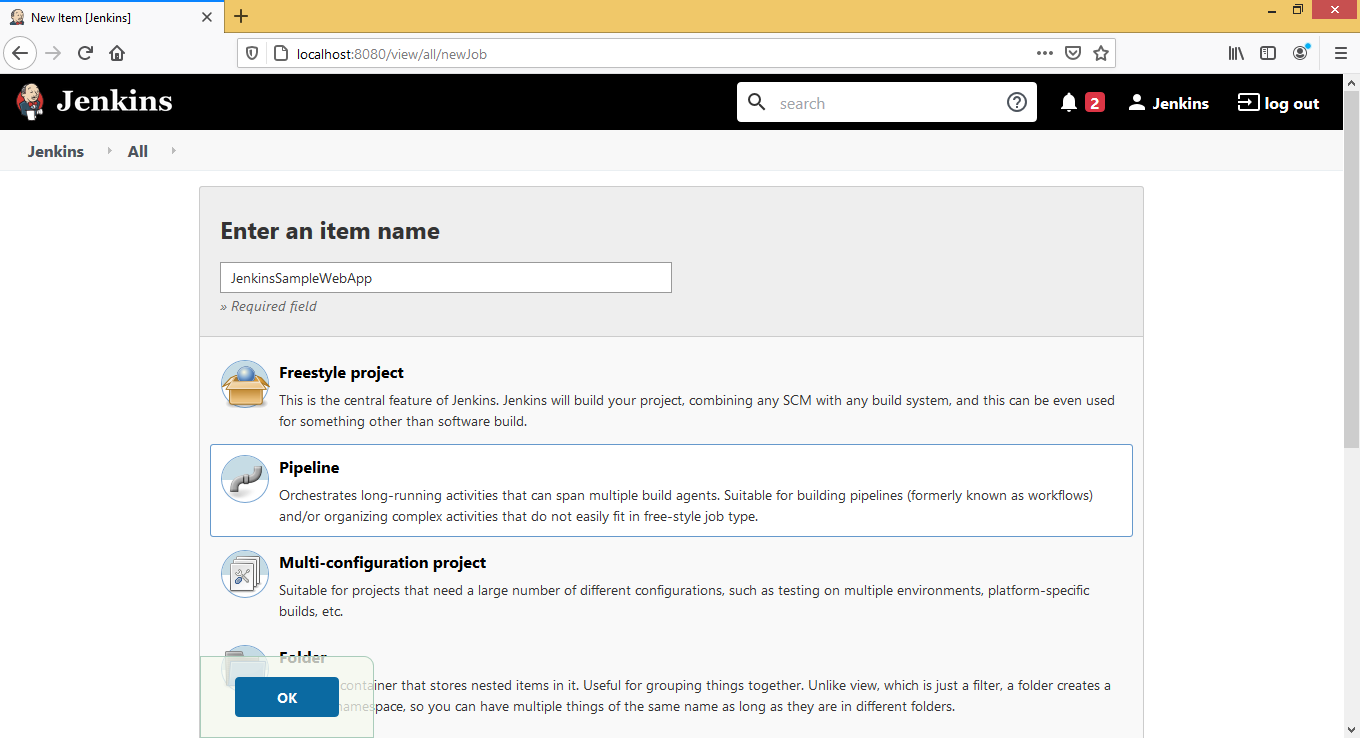Open the browser home page
Screen dimensions: 1360x738
(117, 53)
